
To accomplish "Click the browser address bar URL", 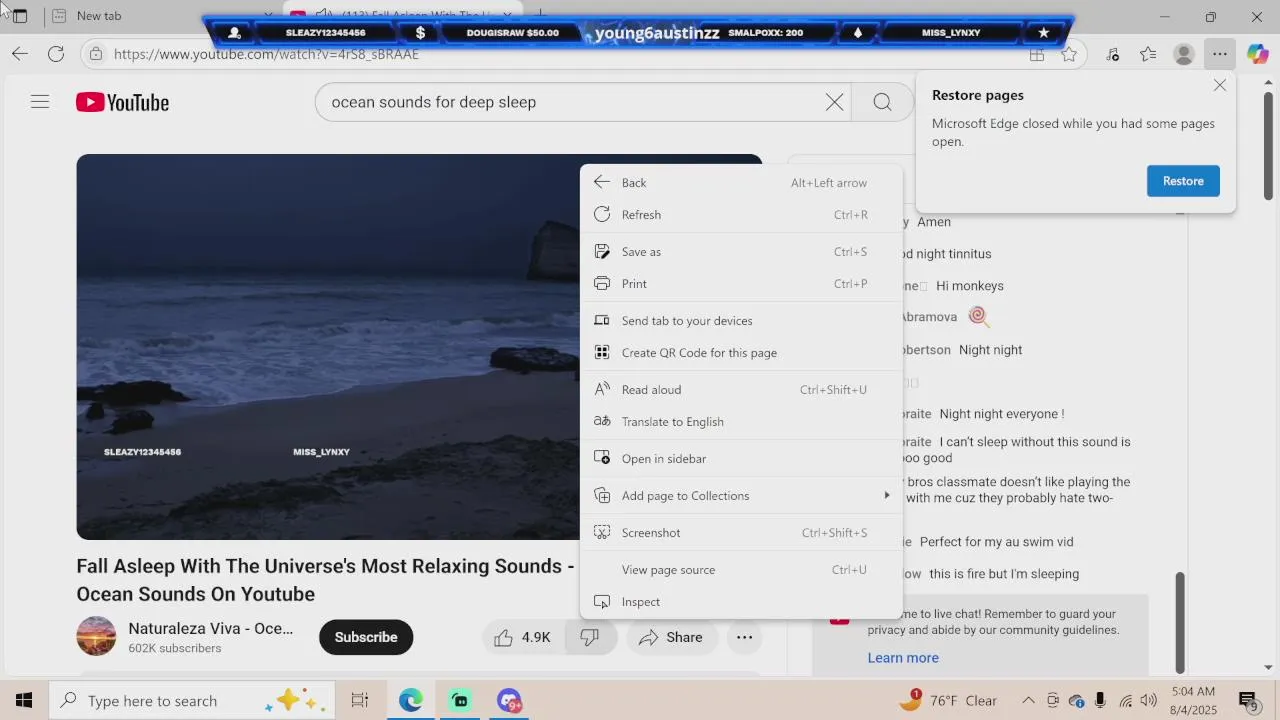I will [266, 54].
